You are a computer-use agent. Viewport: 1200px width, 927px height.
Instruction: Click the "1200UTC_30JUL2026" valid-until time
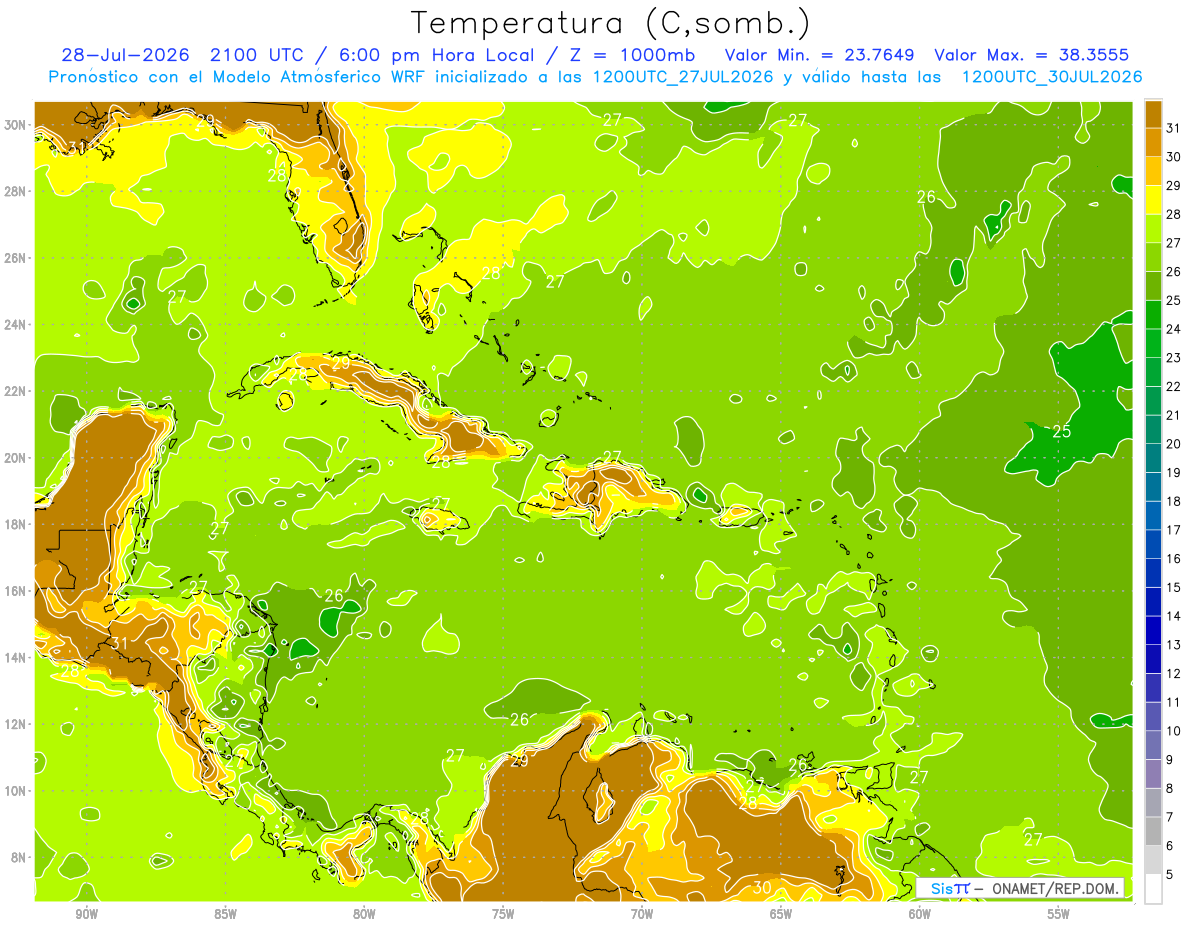click(1052, 77)
